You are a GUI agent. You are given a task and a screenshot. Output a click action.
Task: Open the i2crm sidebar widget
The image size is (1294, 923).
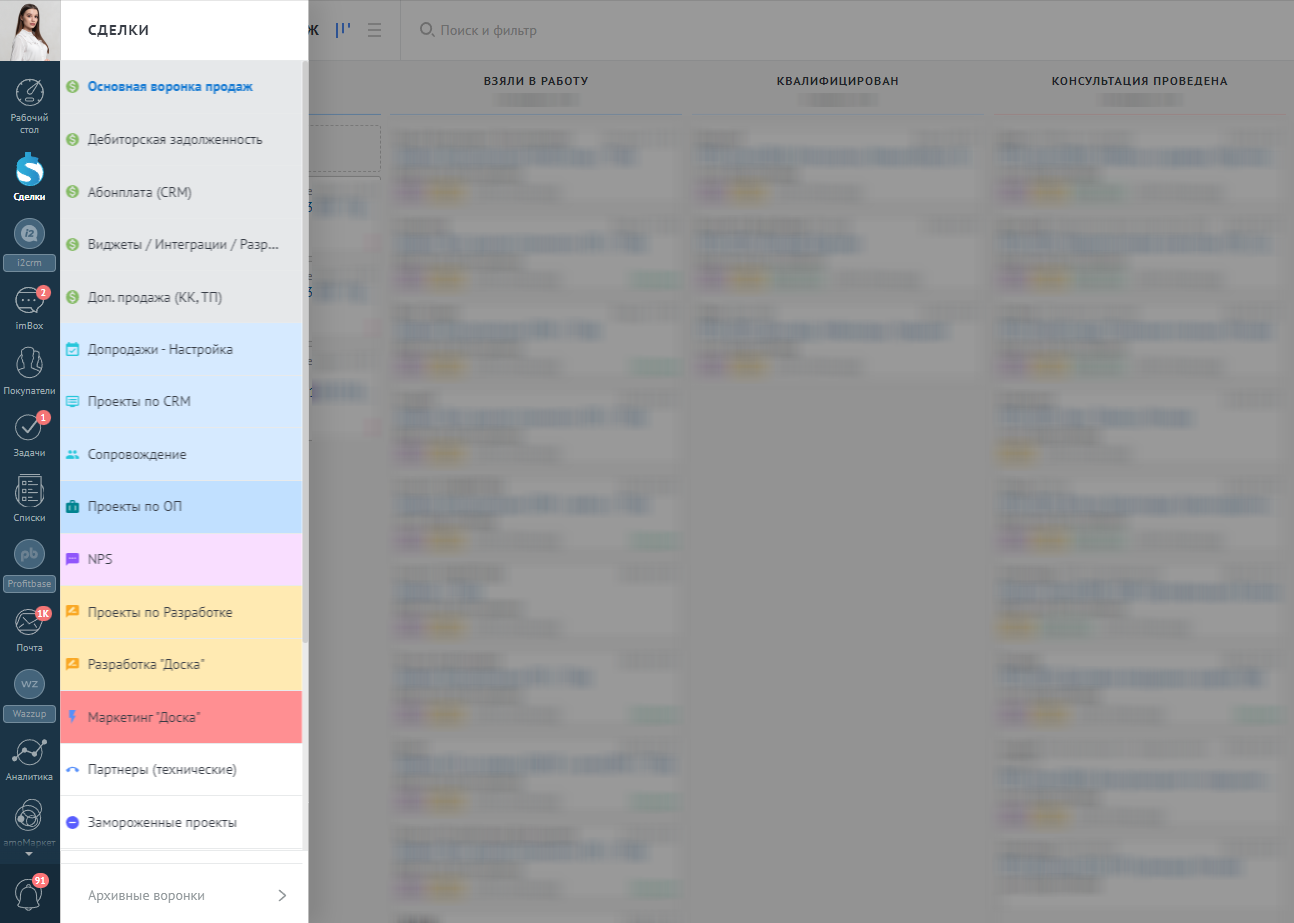[30, 244]
